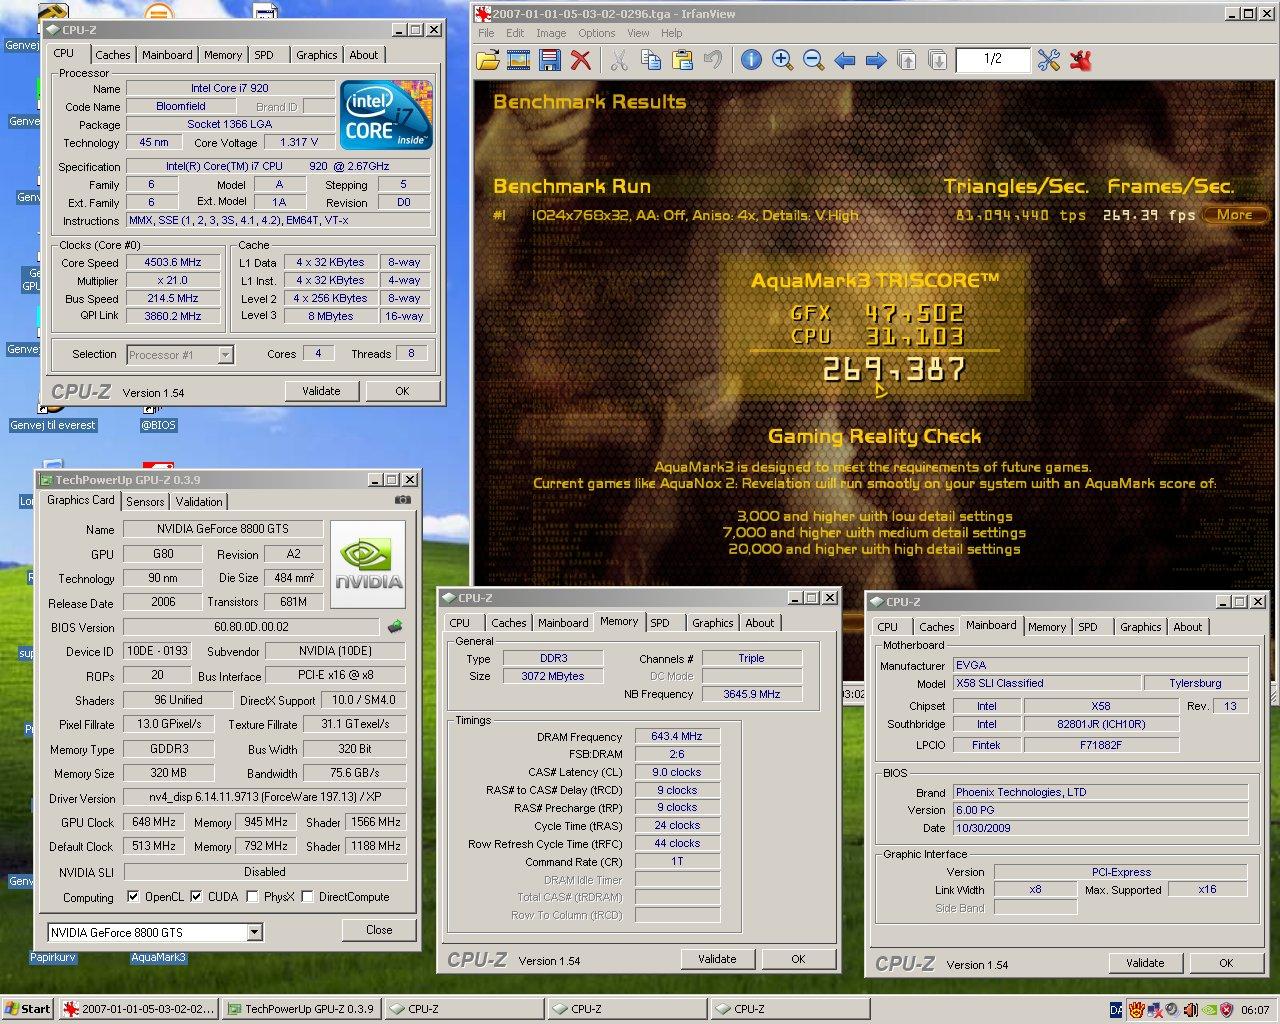Viewport: 1280px width, 1024px height.
Task: Click the Driver Version field in GPU-Z
Action: coord(265,798)
